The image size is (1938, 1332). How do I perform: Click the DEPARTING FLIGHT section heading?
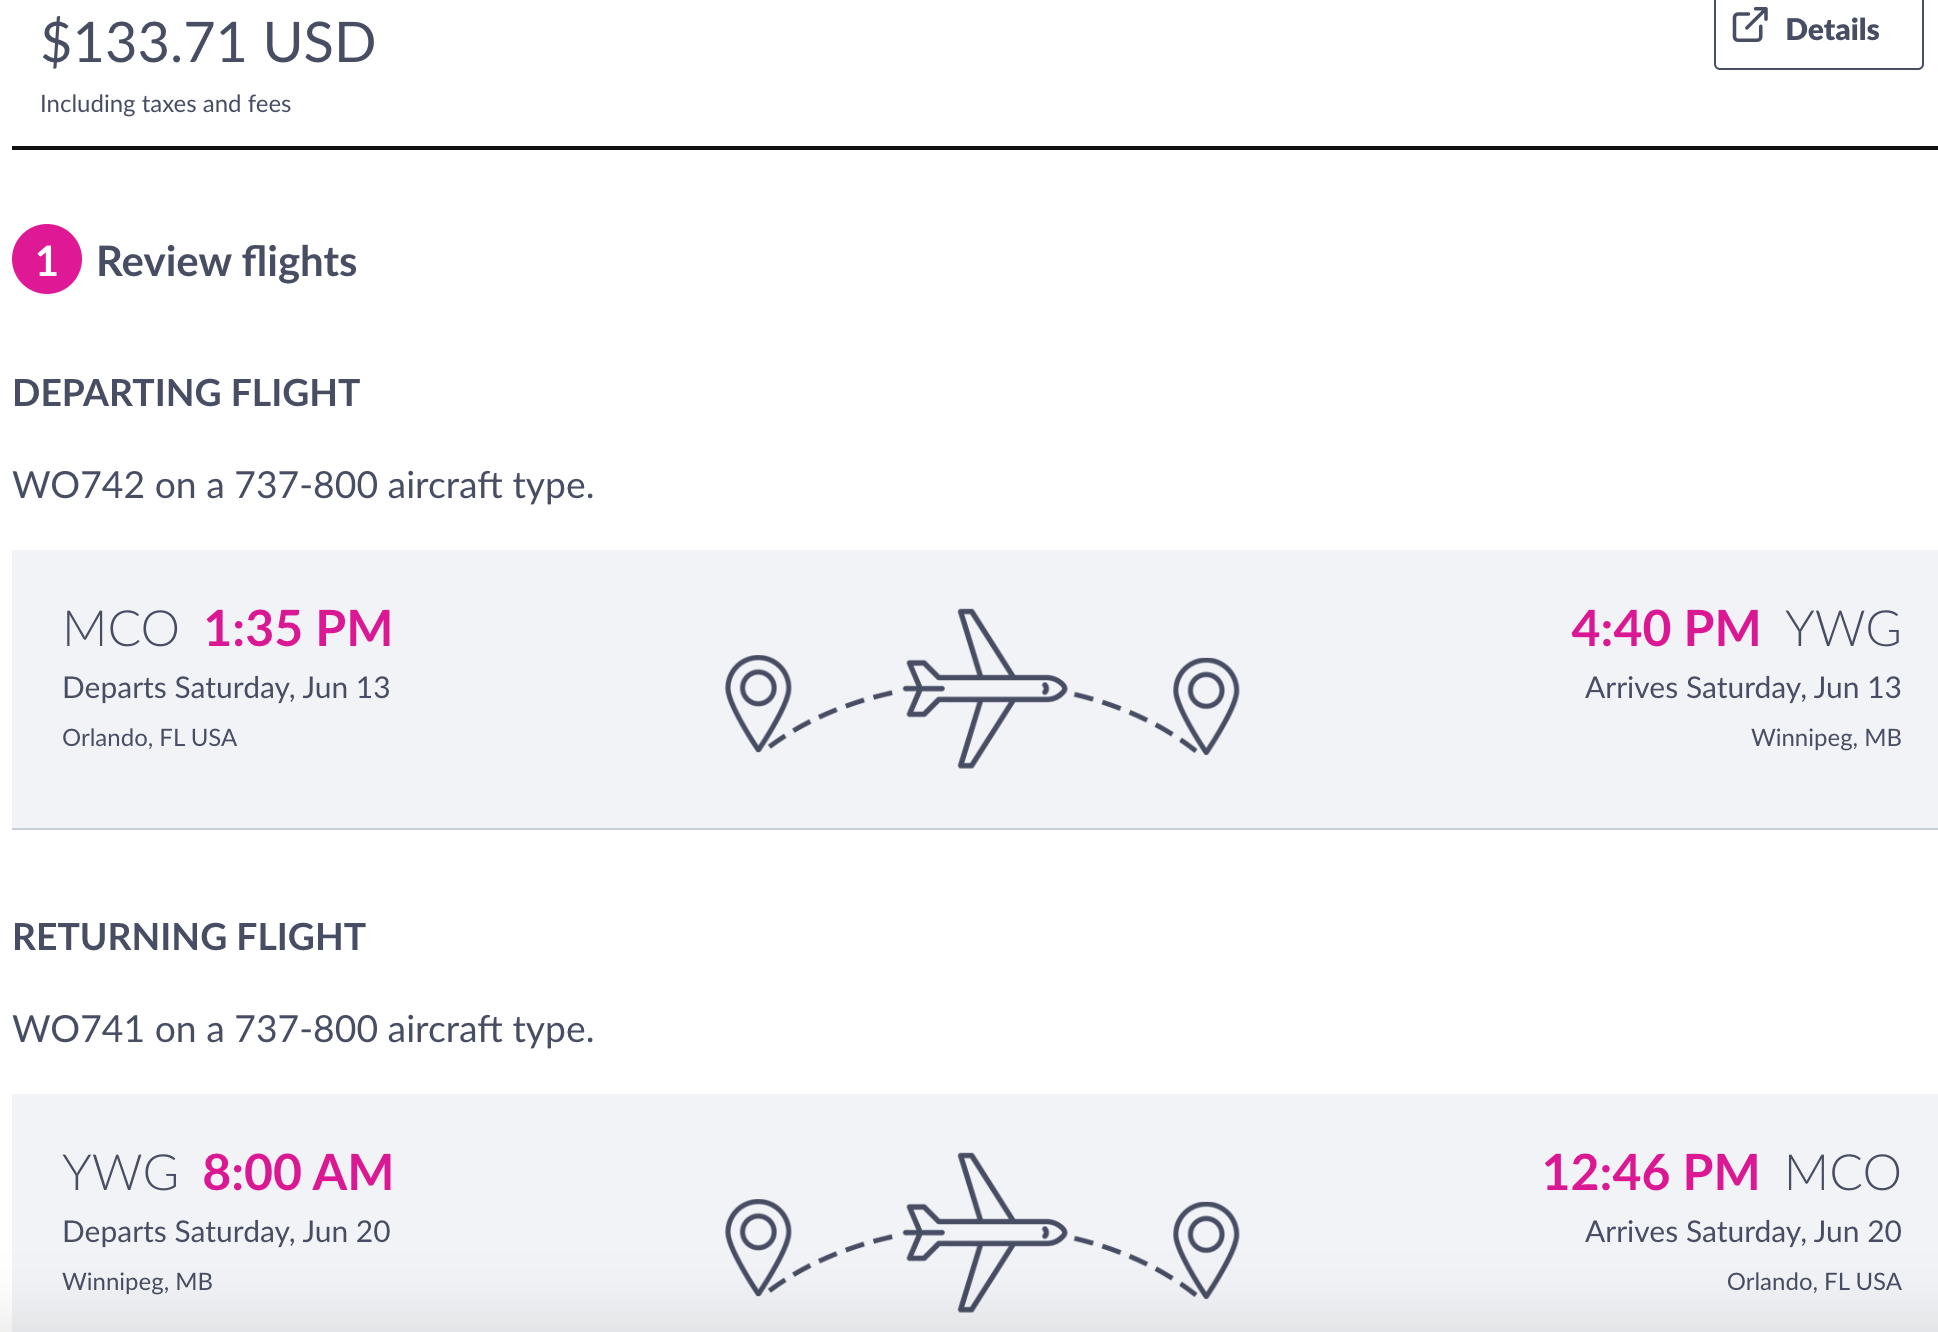click(x=186, y=393)
